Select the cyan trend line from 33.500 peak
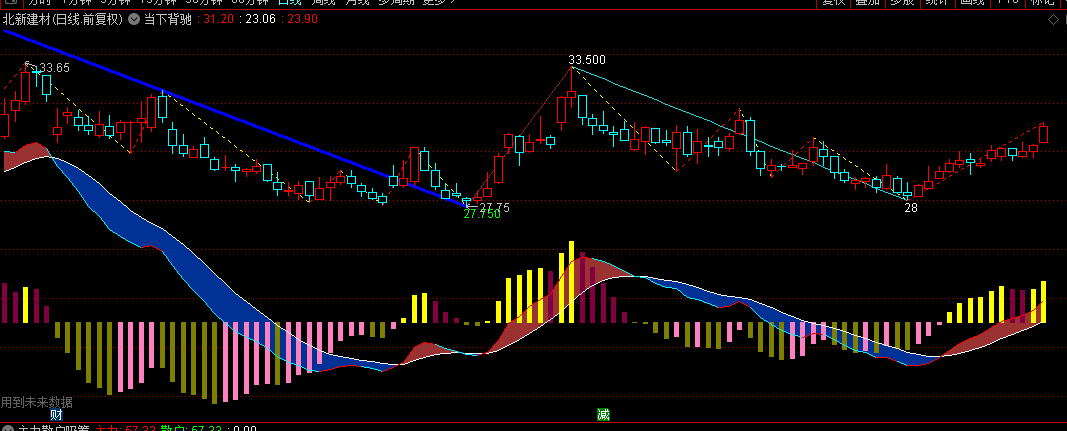The height and width of the screenshot is (431, 1067). point(738,133)
